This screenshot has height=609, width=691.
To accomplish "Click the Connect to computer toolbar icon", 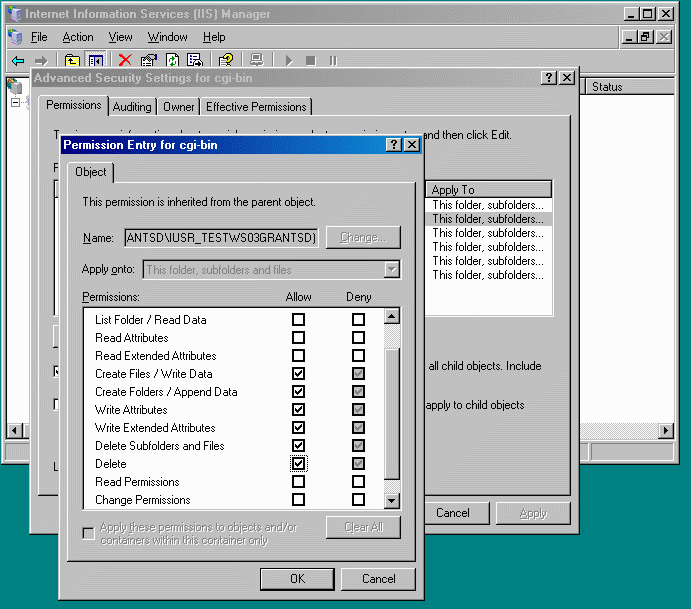I will click(257, 60).
